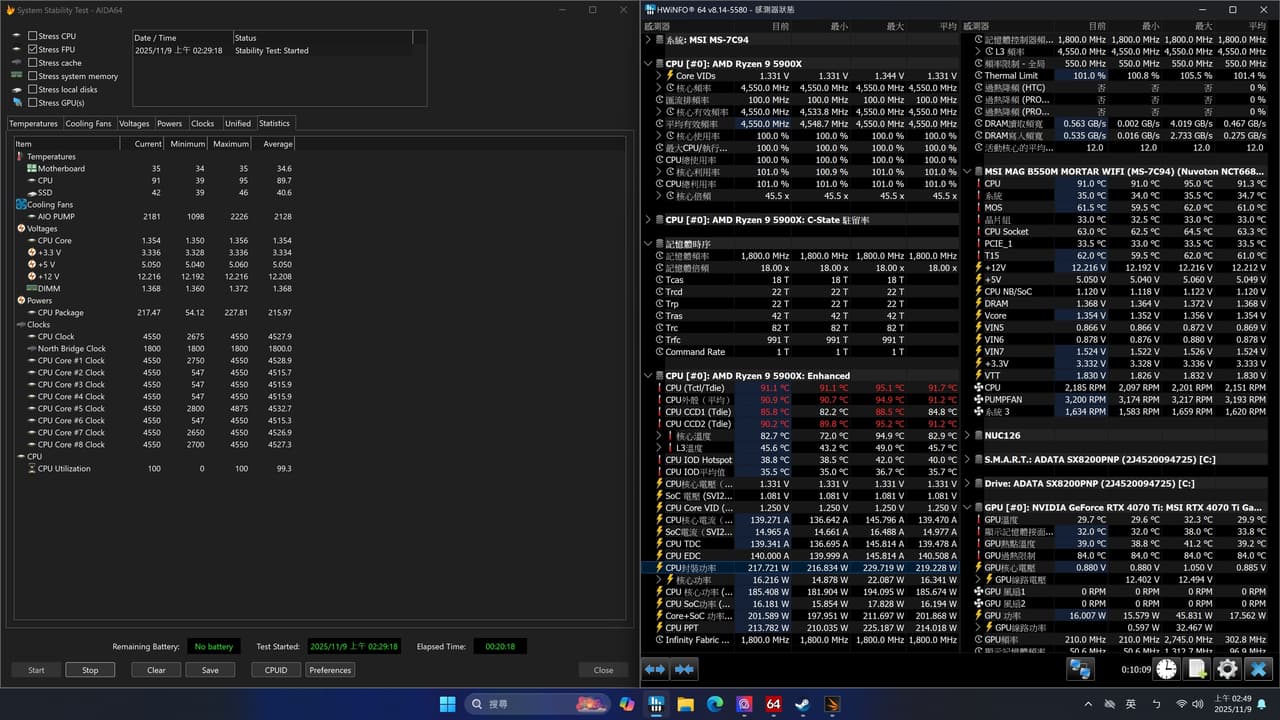This screenshot has width=1280, height=720.
Task: Open the Wi-Fi network tray icon
Action: (1181, 704)
